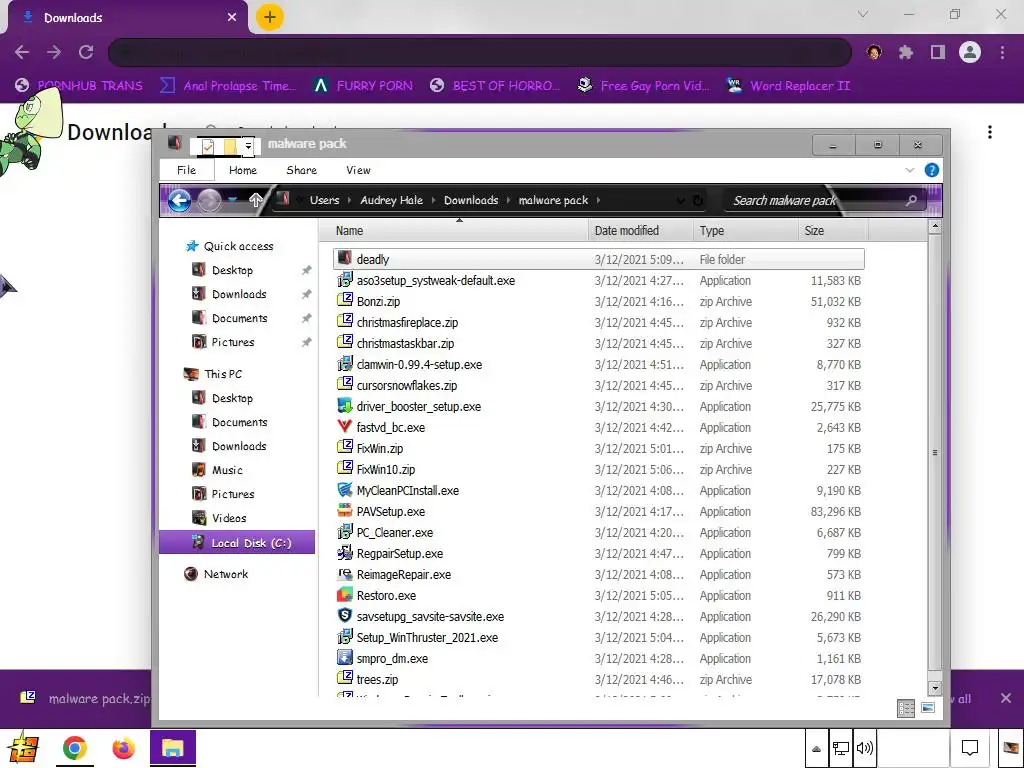Open Firefox from the taskbar
The width and height of the screenshot is (1024, 768).
tap(123, 748)
